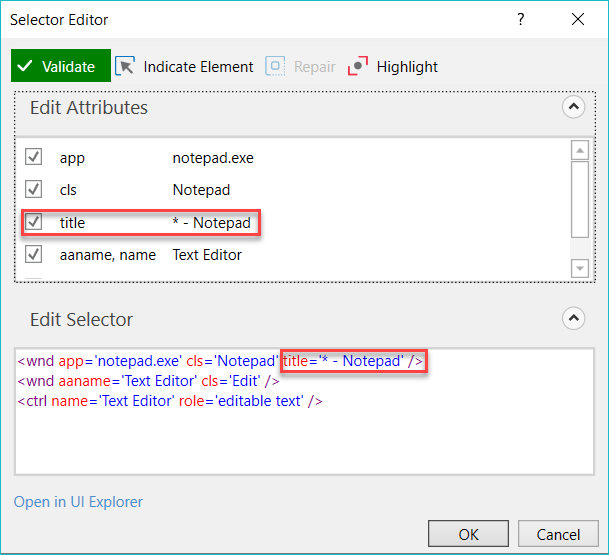Image resolution: width=609 pixels, height=555 pixels.
Task: Click the cls attribute name
Action: [x=68, y=190]
